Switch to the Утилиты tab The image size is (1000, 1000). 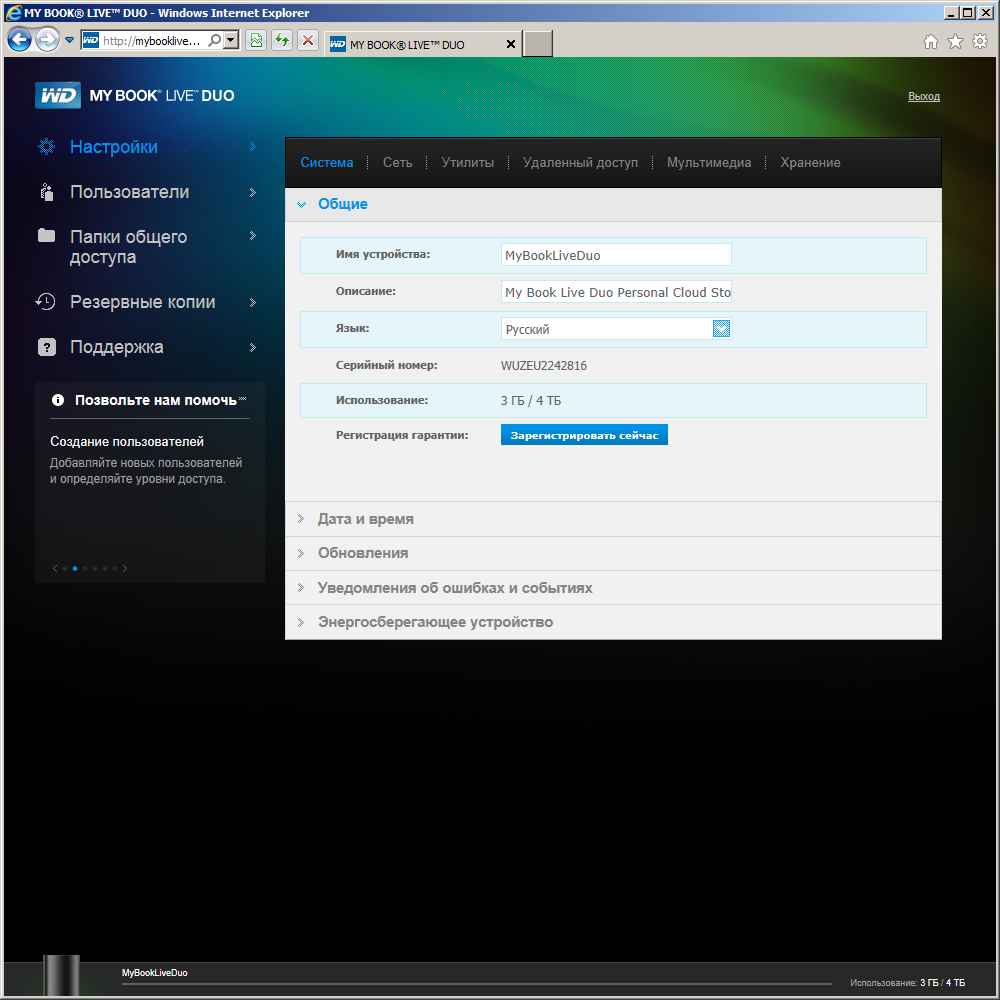(x=467, y=163)
